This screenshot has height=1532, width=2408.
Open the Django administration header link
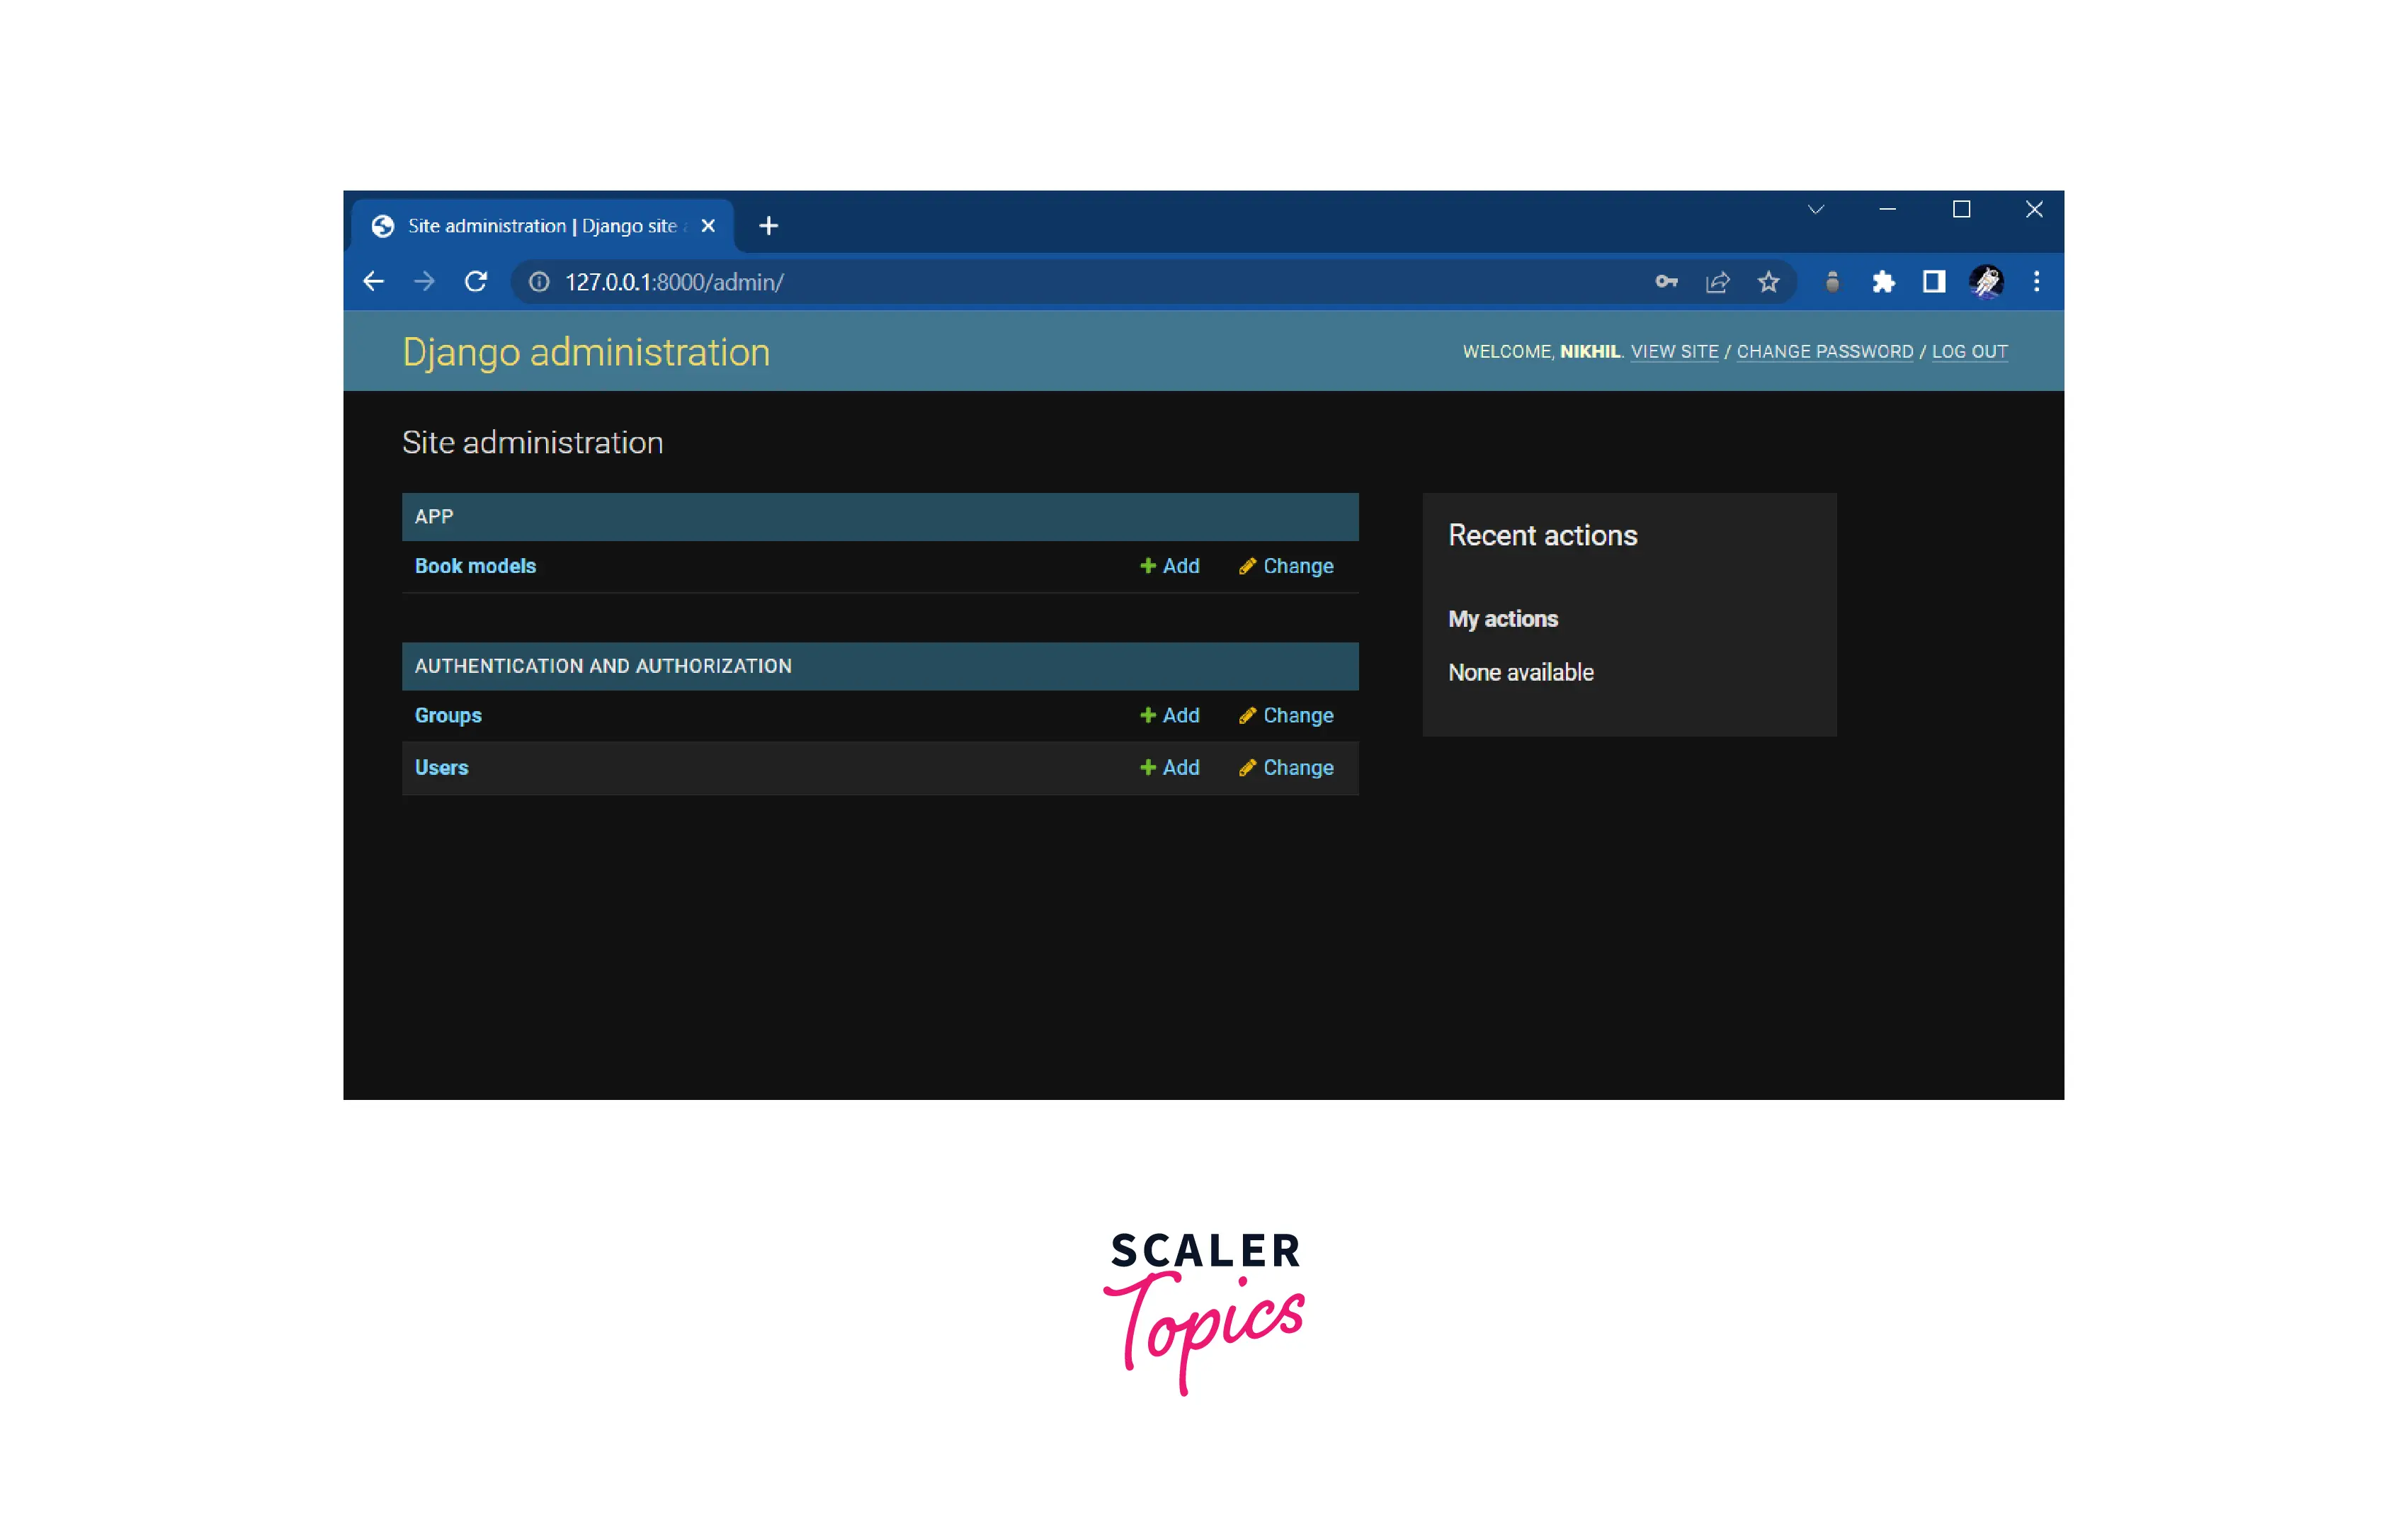pos(586,352)
